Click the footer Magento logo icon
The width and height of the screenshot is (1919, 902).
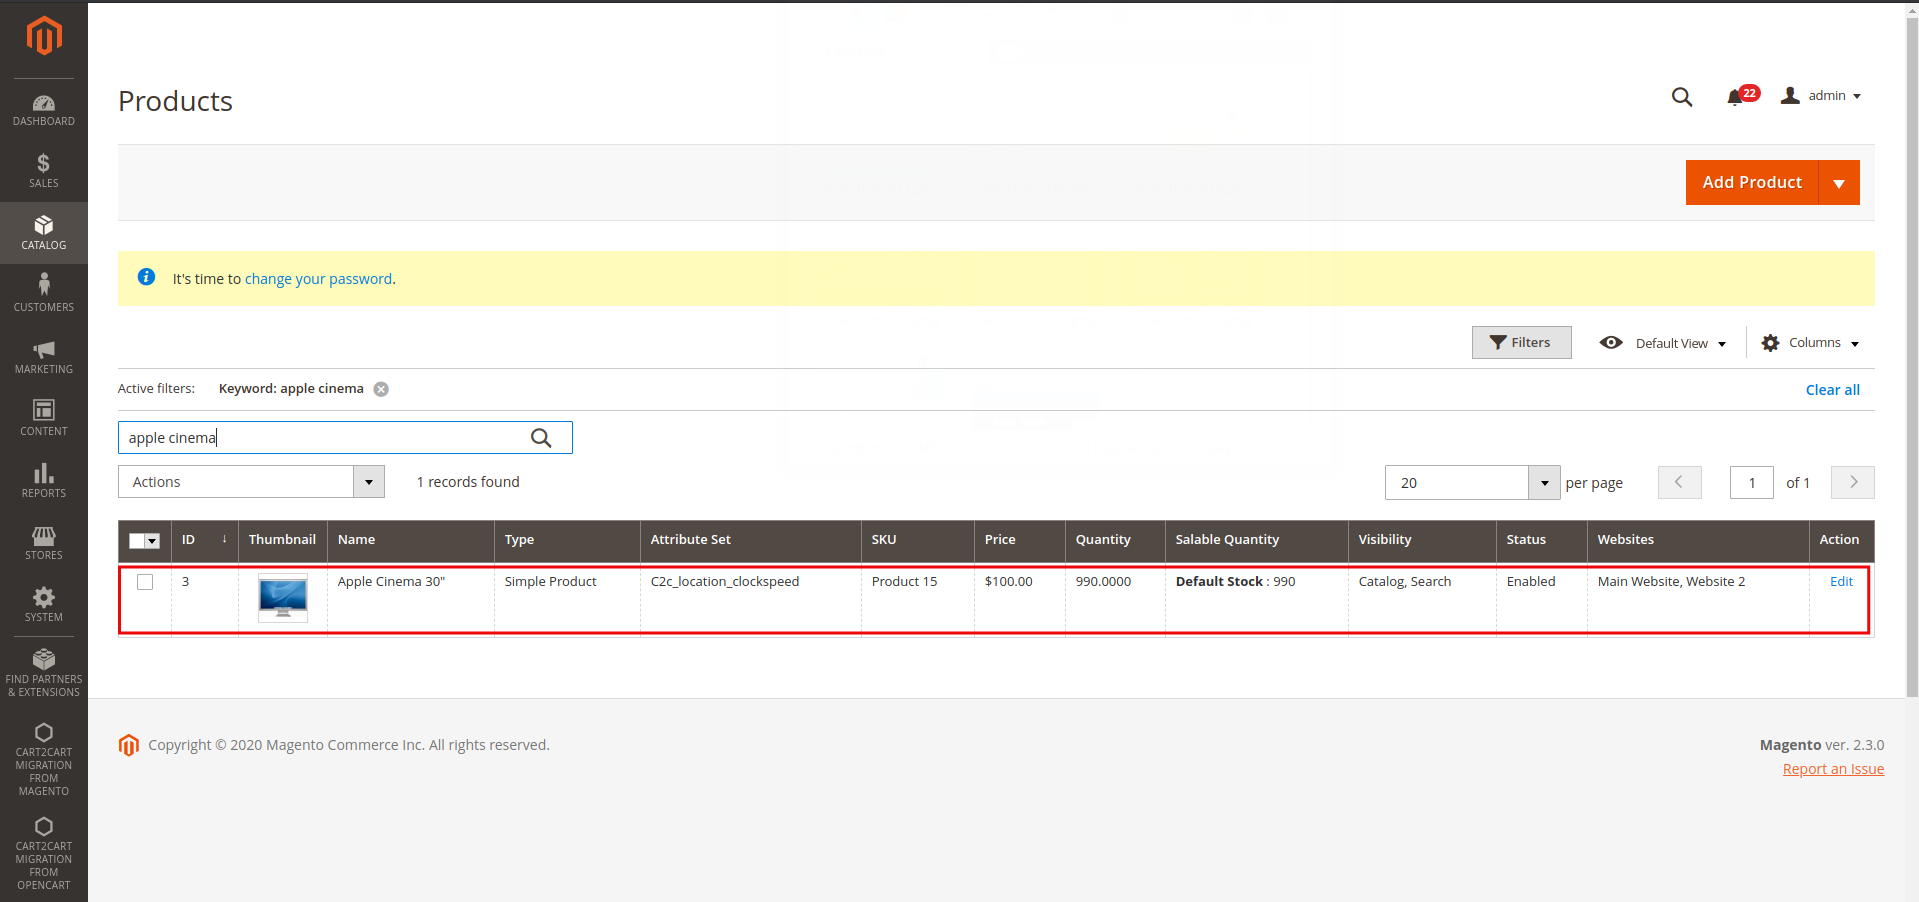[129, 745]
